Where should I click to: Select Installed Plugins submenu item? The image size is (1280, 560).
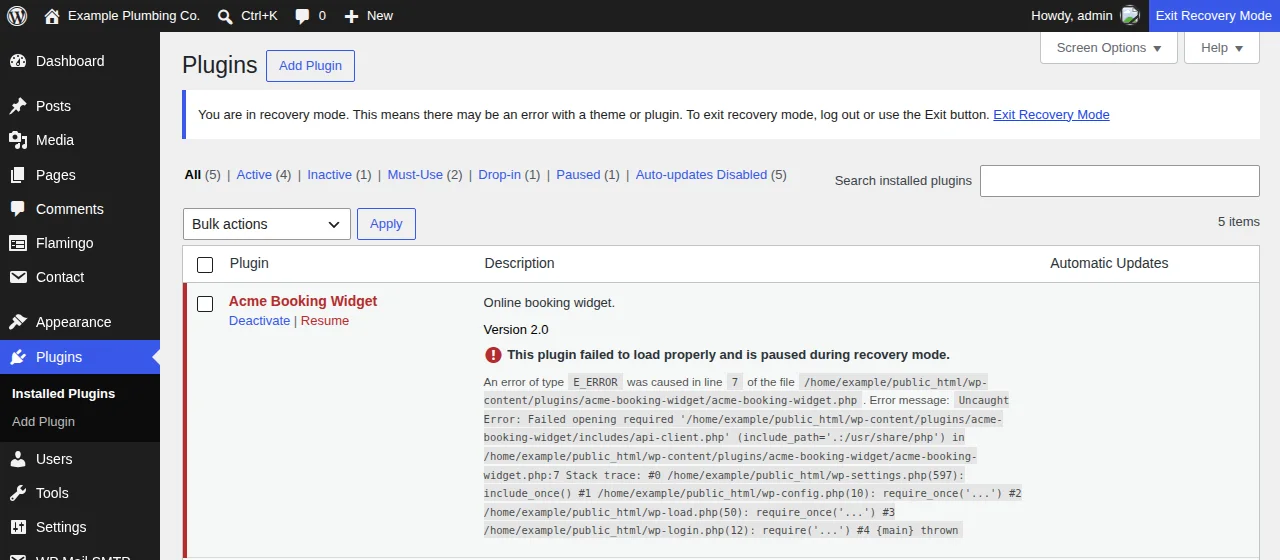[x=63, y=394]
